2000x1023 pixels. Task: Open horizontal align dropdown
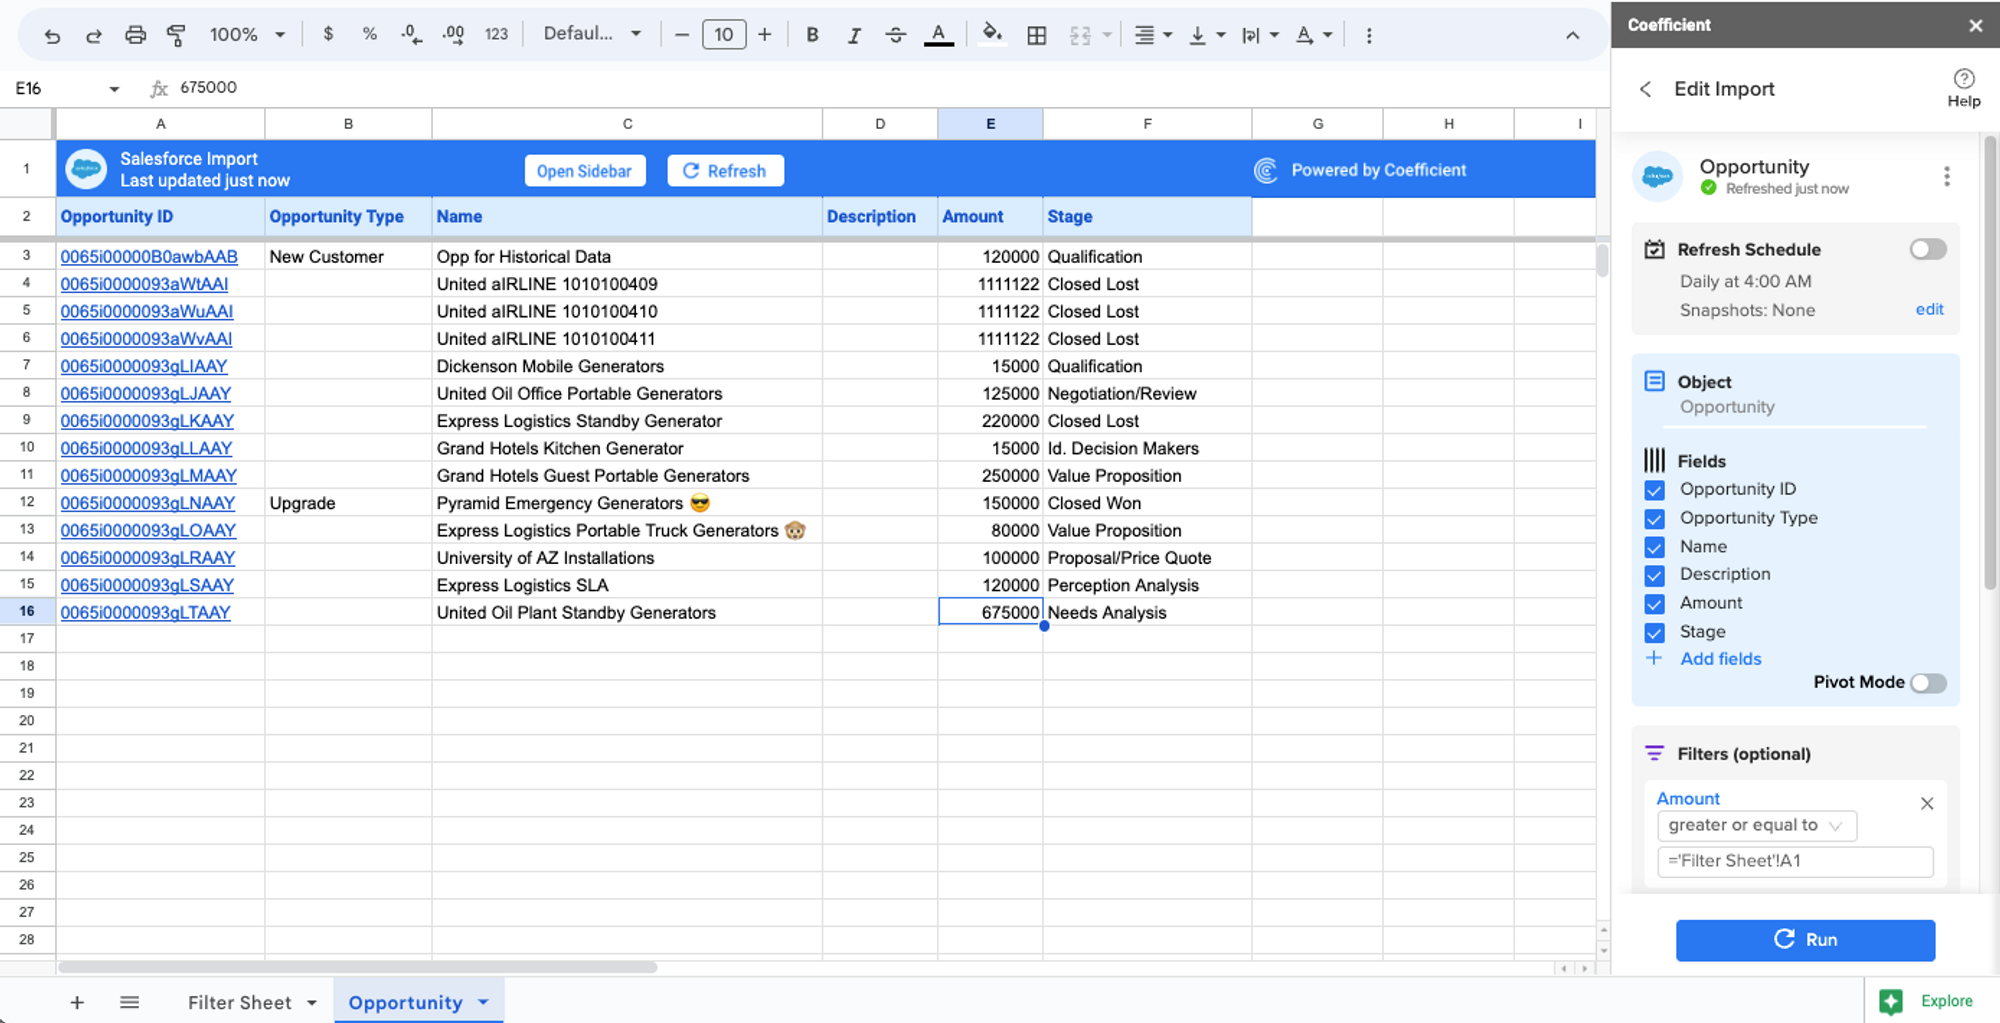click(x=1153, y=35)
